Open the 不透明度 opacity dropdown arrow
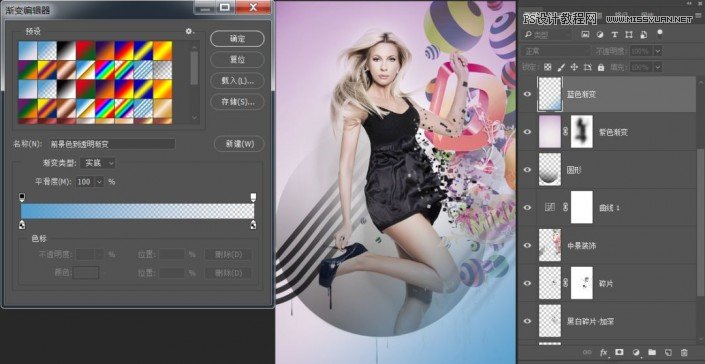The height and width of the screenshot is (364, 705). (x=658, y=51)
